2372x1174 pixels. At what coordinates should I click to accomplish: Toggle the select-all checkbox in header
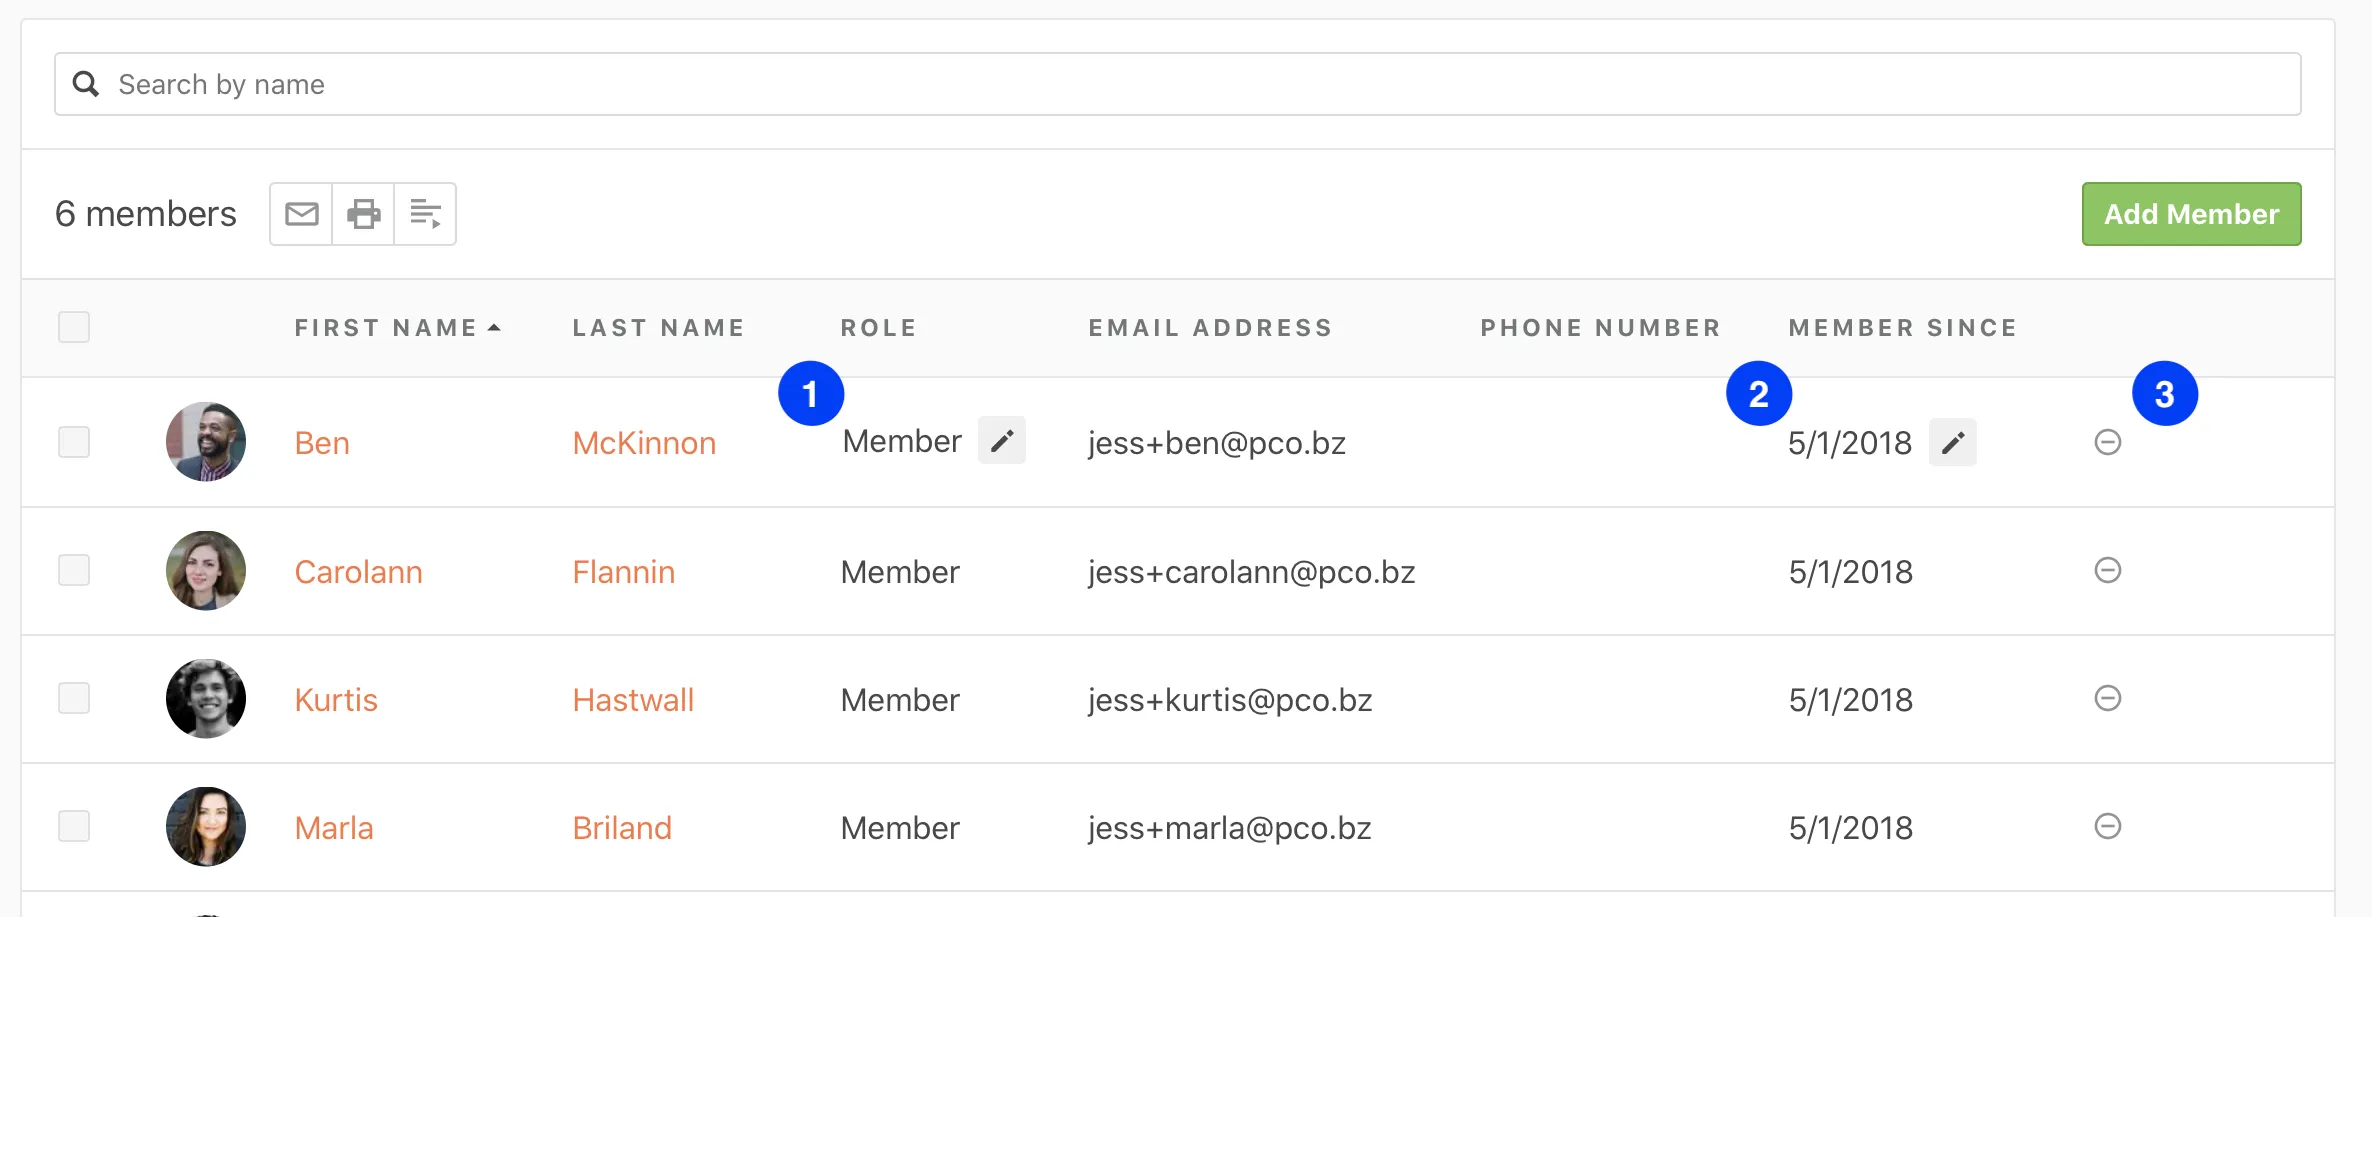(x=74, y=327)
